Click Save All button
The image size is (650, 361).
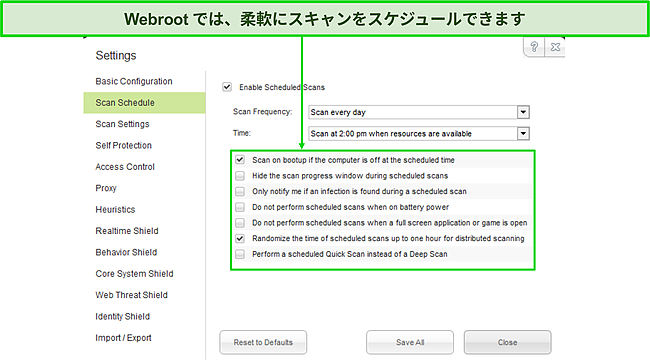coord(410,342)
